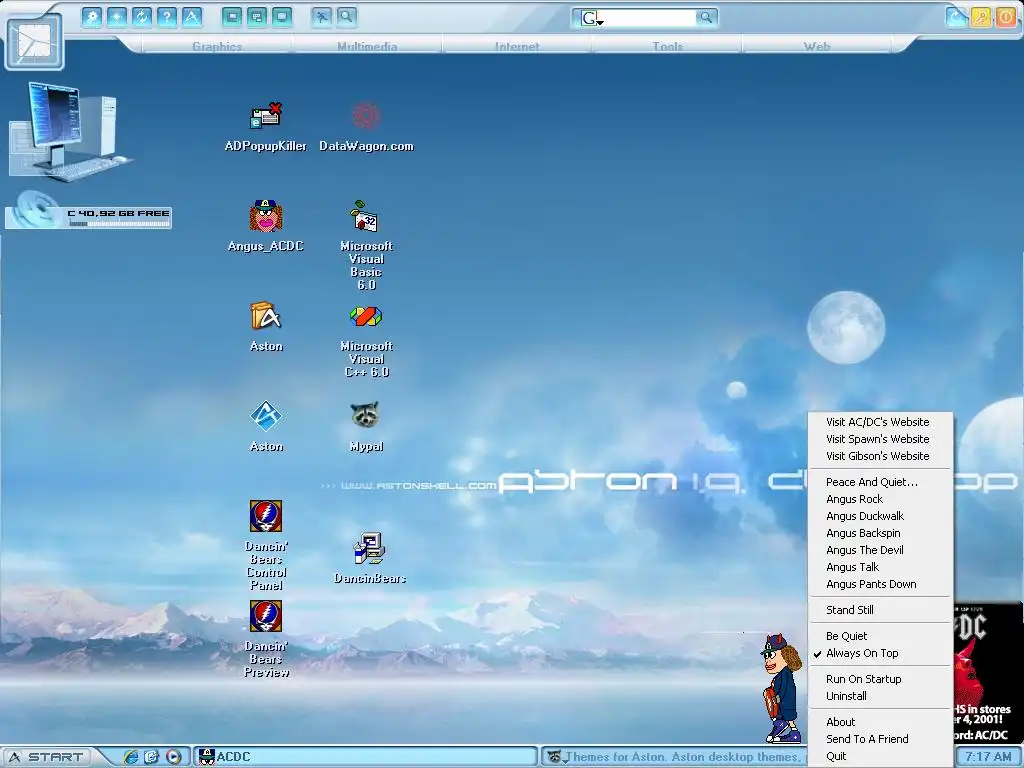Choose Send To A Friend
Image resolution: width=1024 pixels, height=768 pixels.
pyautogui.click(x=880, y=739)
